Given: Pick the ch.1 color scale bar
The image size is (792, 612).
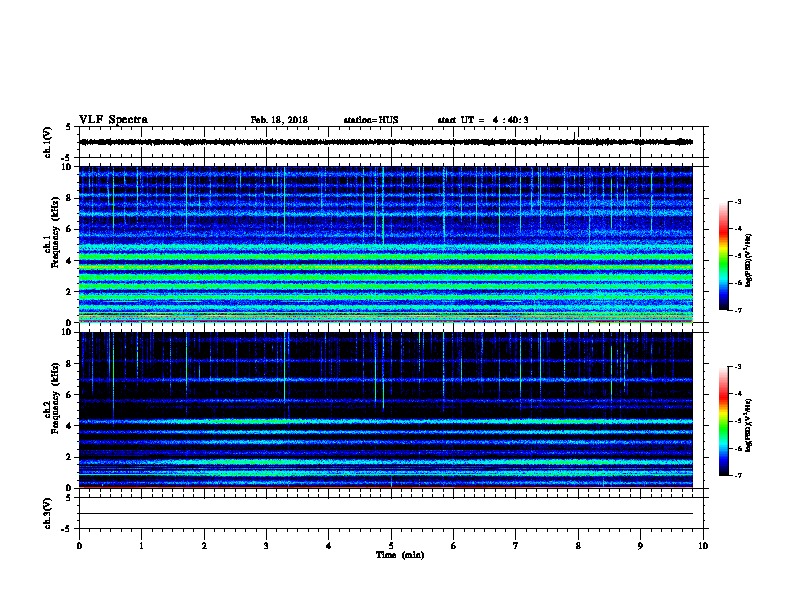Looking at the screenshot, I should click(x=724, y=256).
